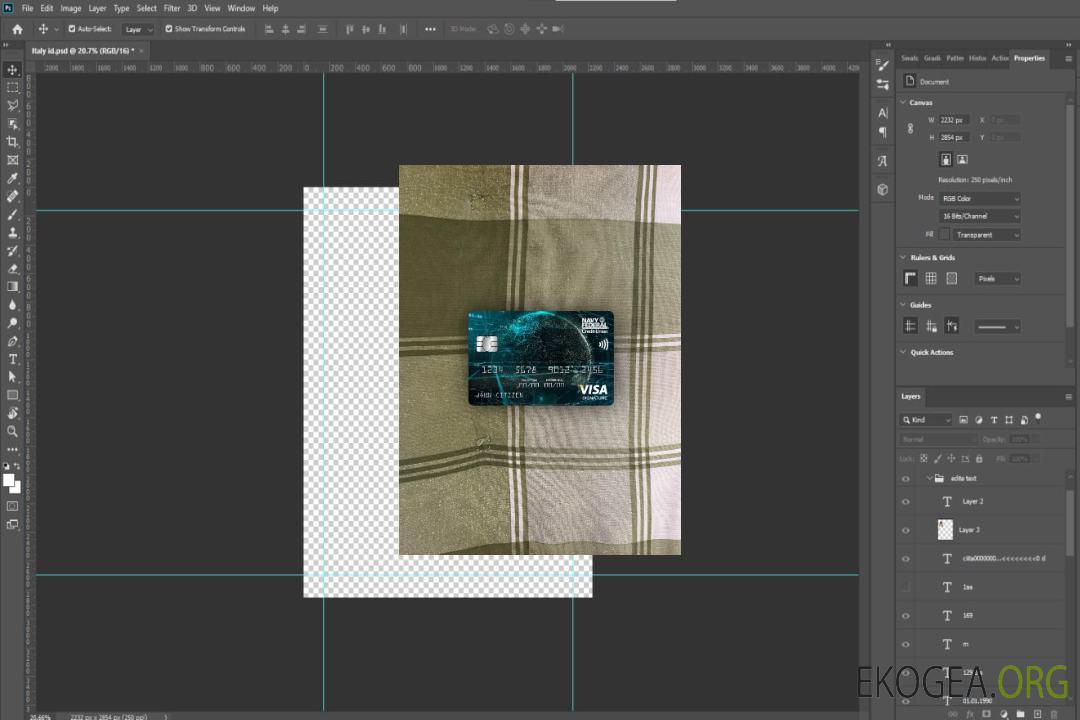Select the Horizontal Type tool
The width and height of the screenshot is (1080, 720).
click(13, 359)
